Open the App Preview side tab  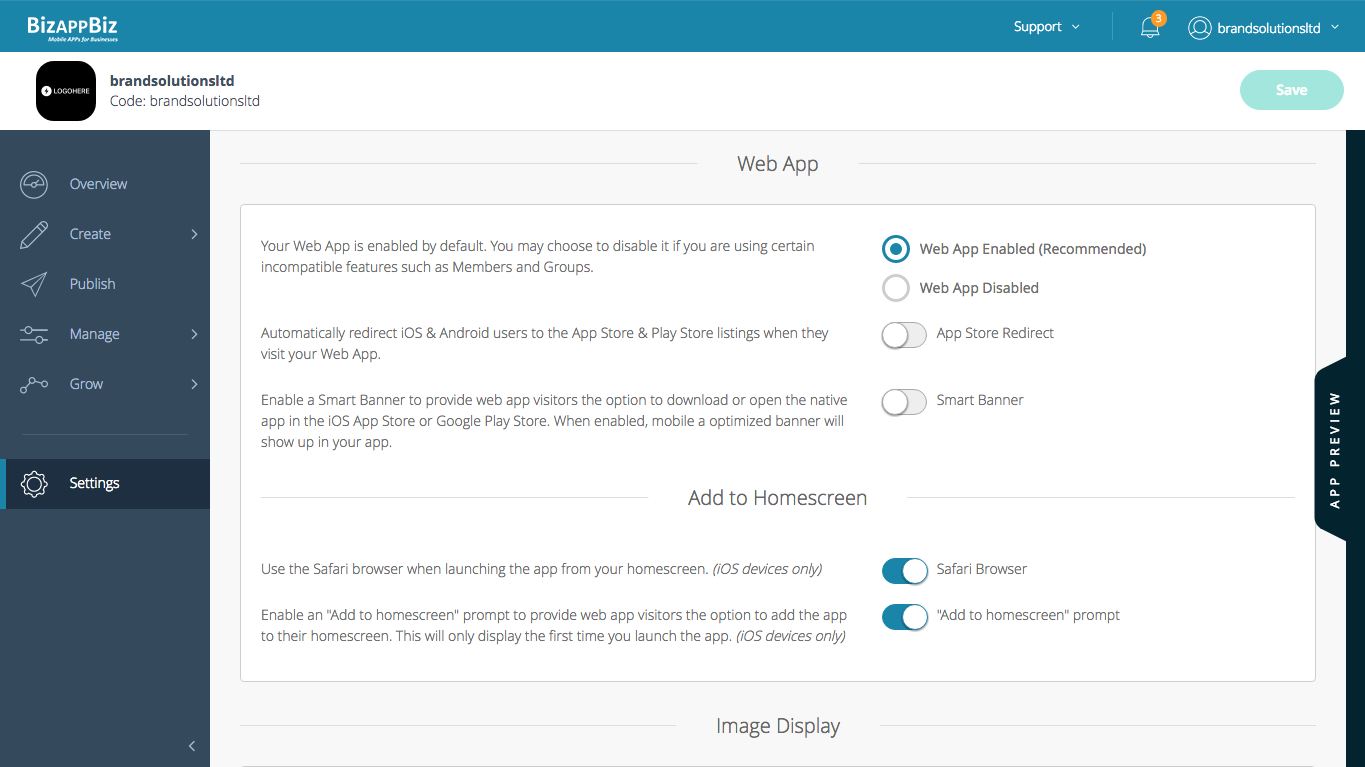1336,449
